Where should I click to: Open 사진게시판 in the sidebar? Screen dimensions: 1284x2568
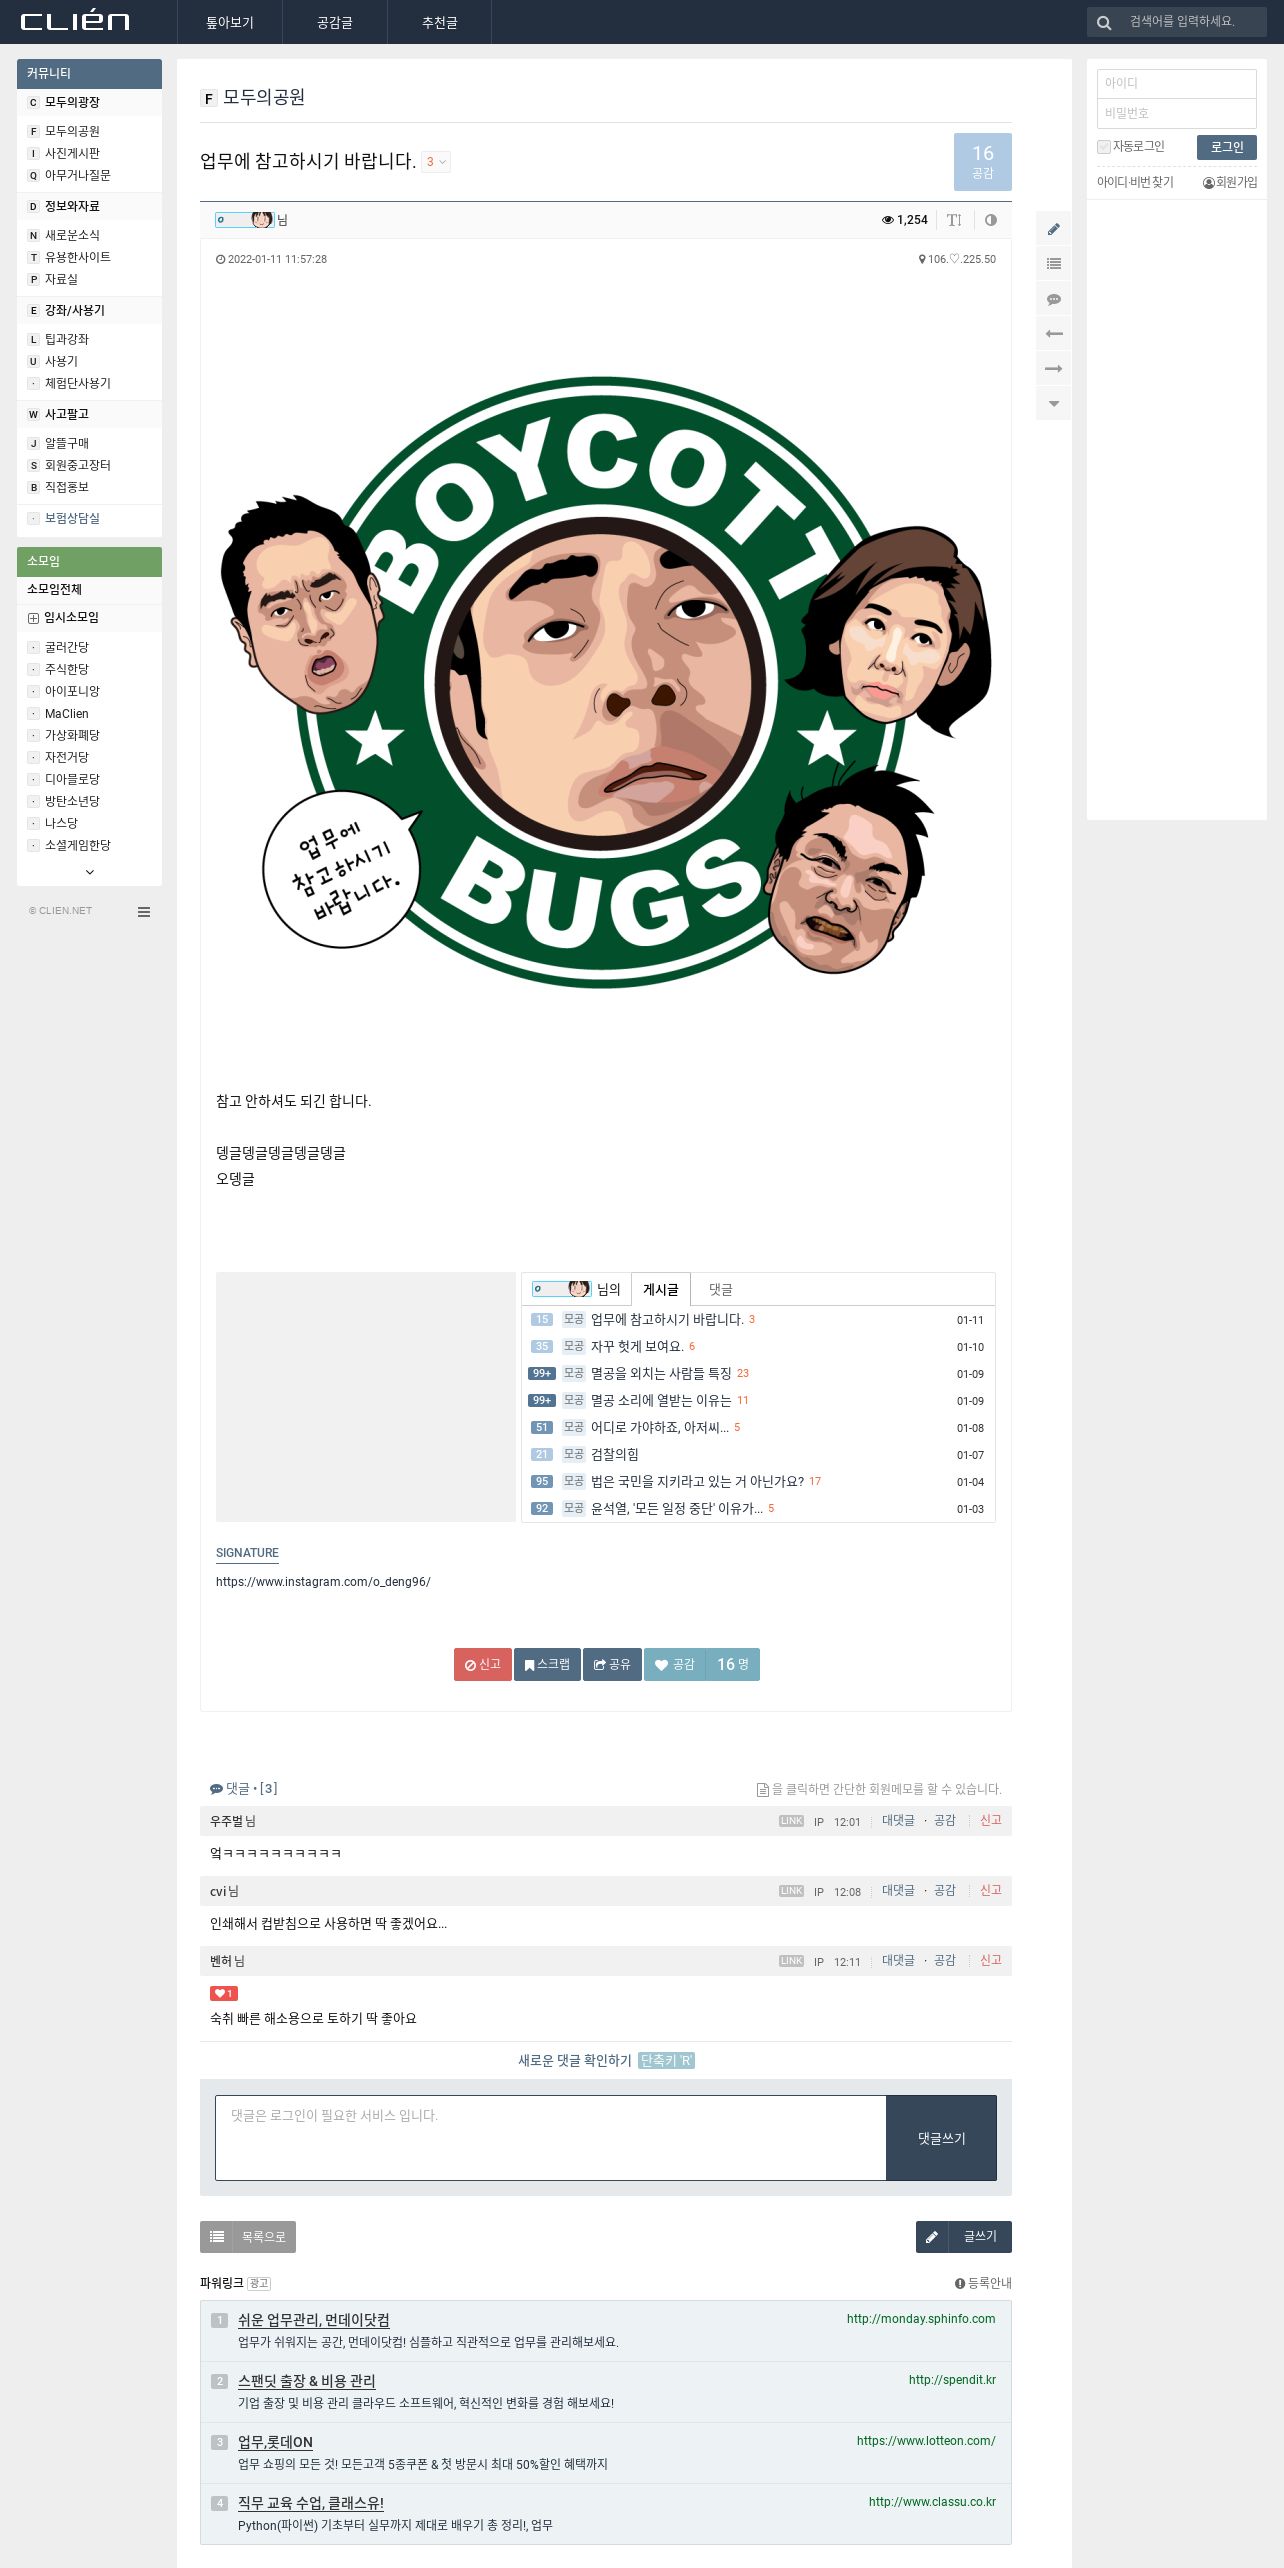pyautogui.click(x=72, y=153)
